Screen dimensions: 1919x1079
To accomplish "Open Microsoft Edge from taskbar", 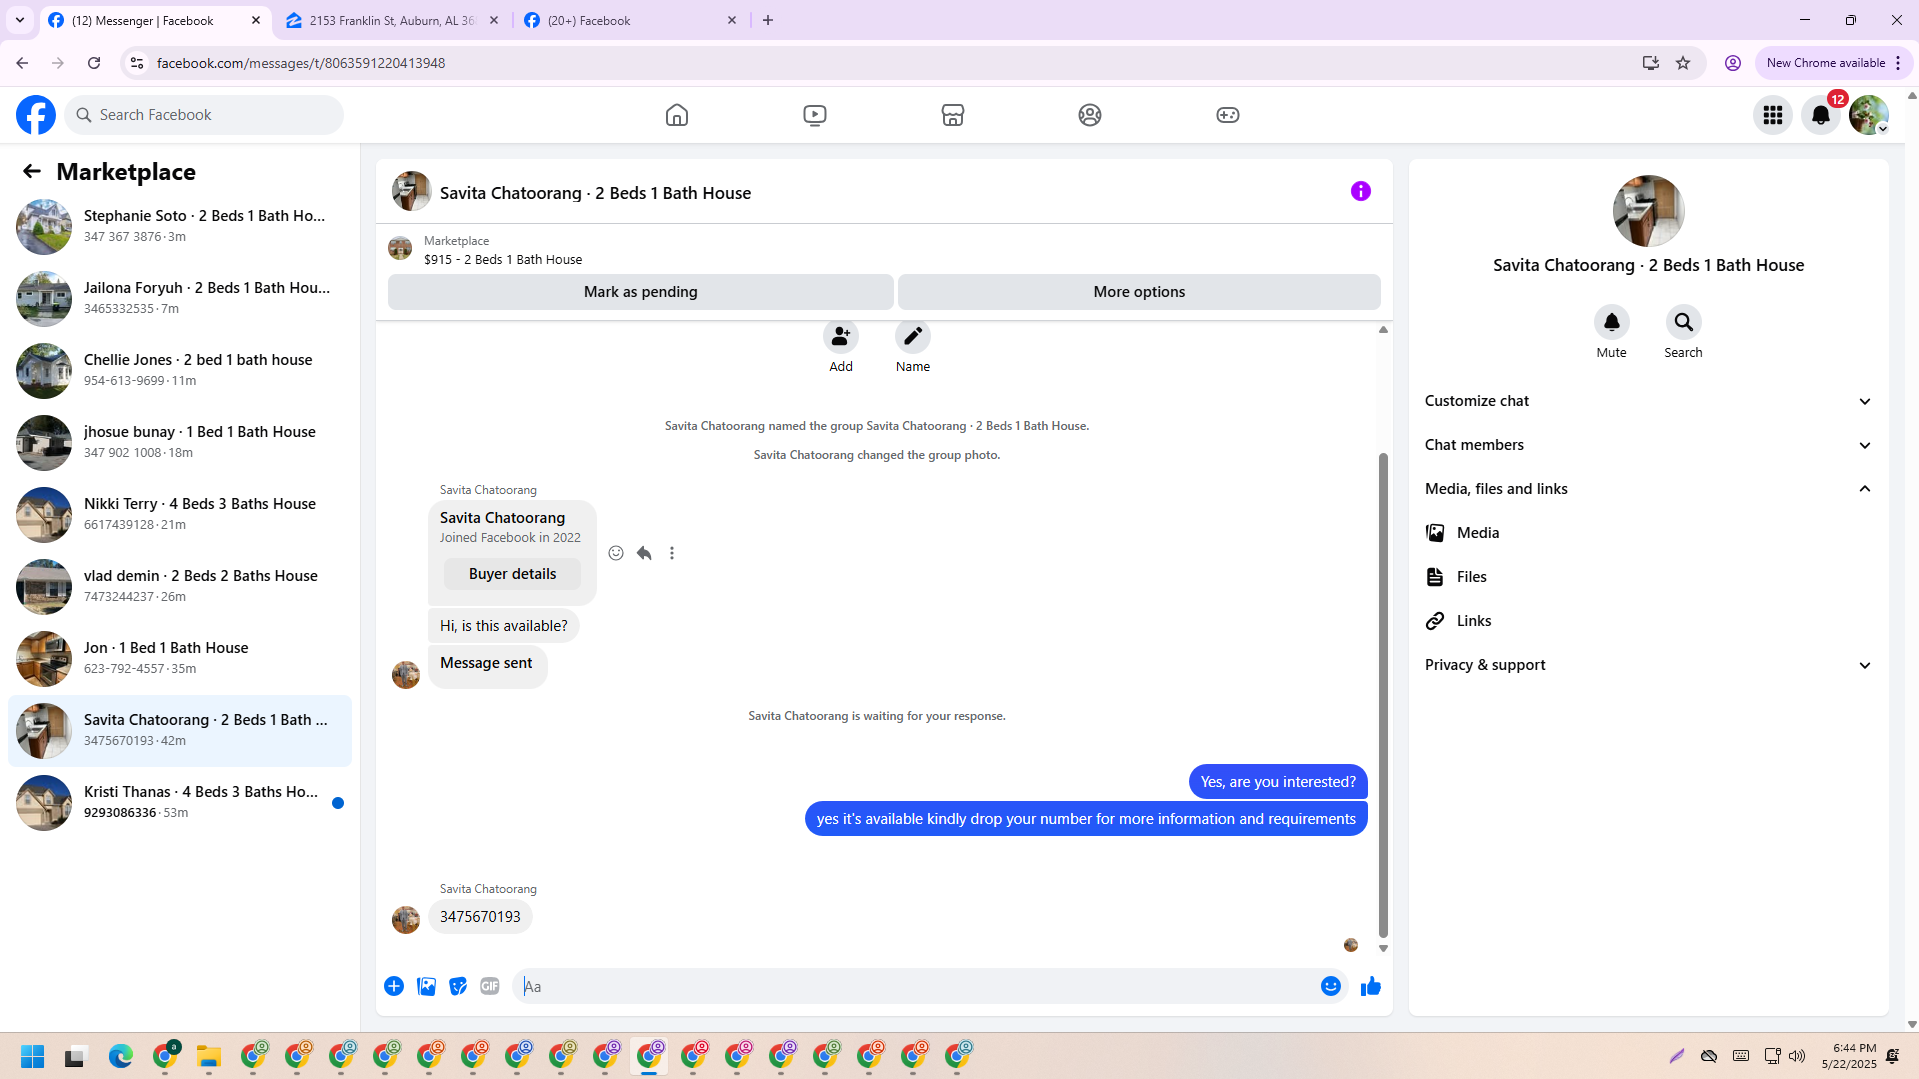I will click(120, 1056).
